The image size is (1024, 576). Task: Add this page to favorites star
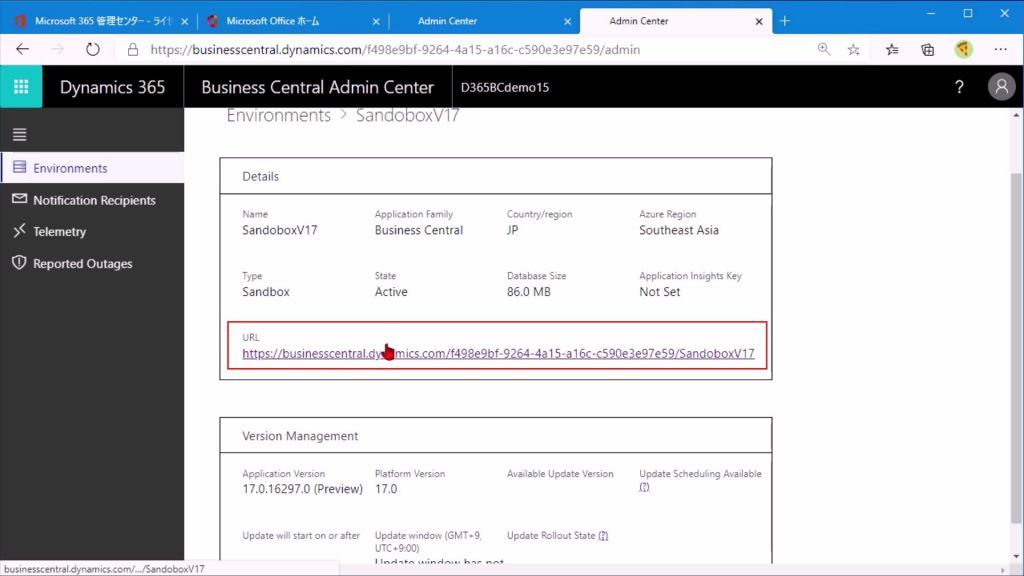[x=854, y=50]
